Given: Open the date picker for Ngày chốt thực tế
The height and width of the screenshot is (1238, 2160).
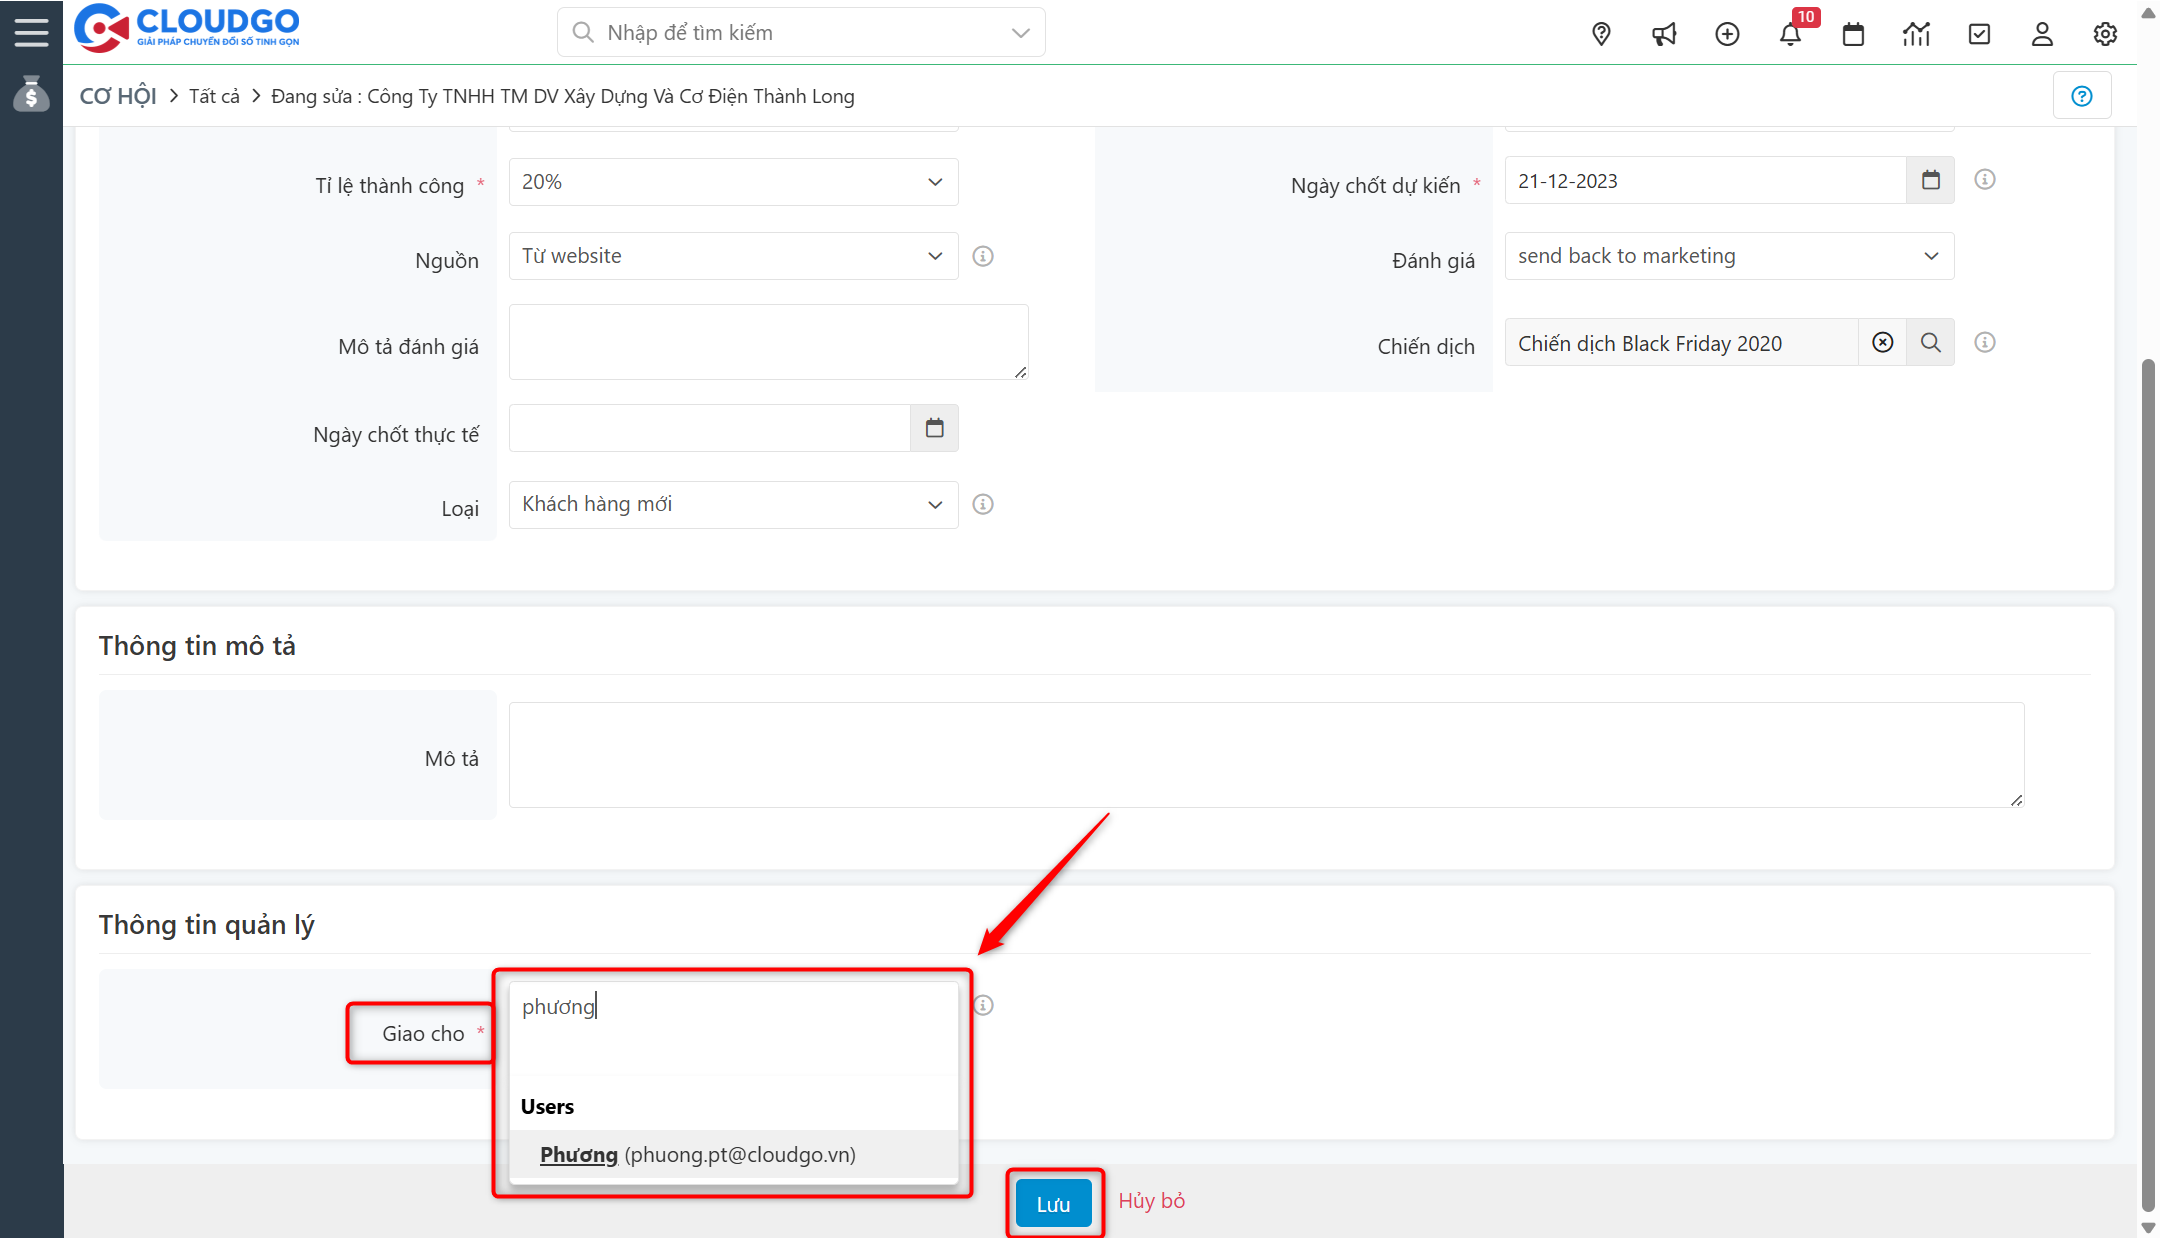Looking at the screenshot, I should (x=934, y=427).
